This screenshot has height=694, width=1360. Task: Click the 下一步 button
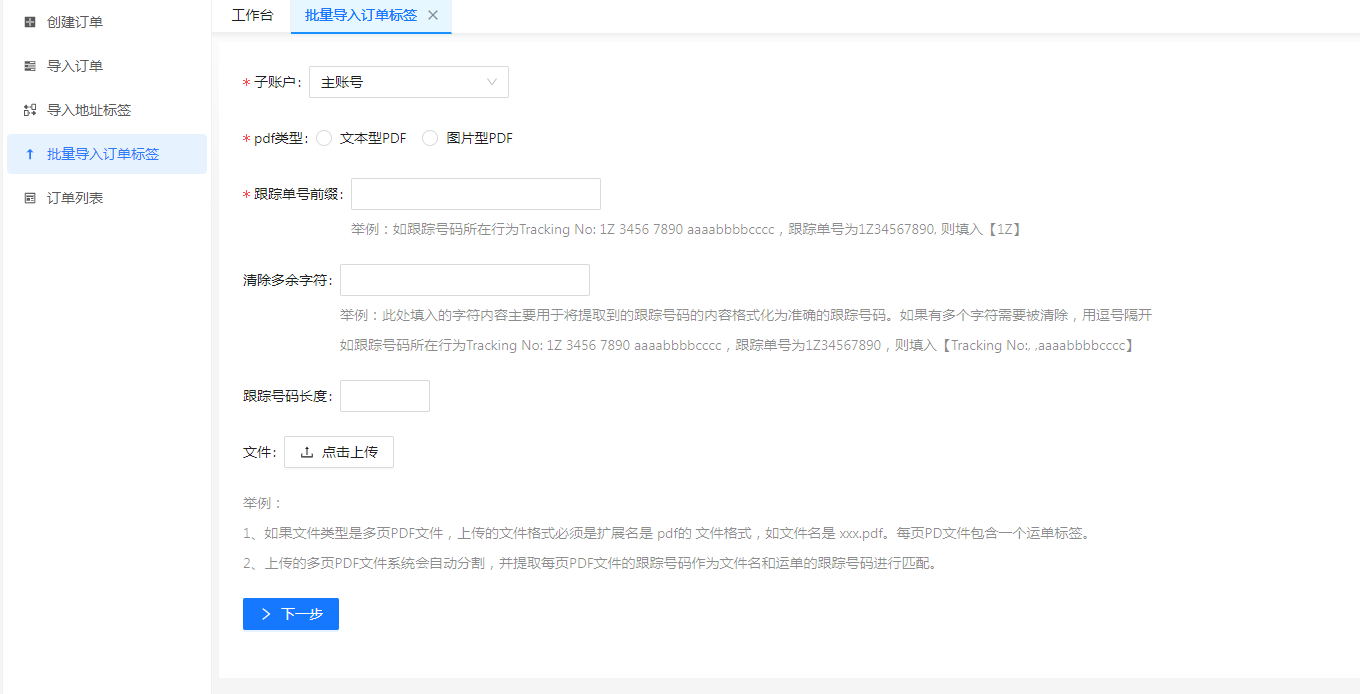291,614
